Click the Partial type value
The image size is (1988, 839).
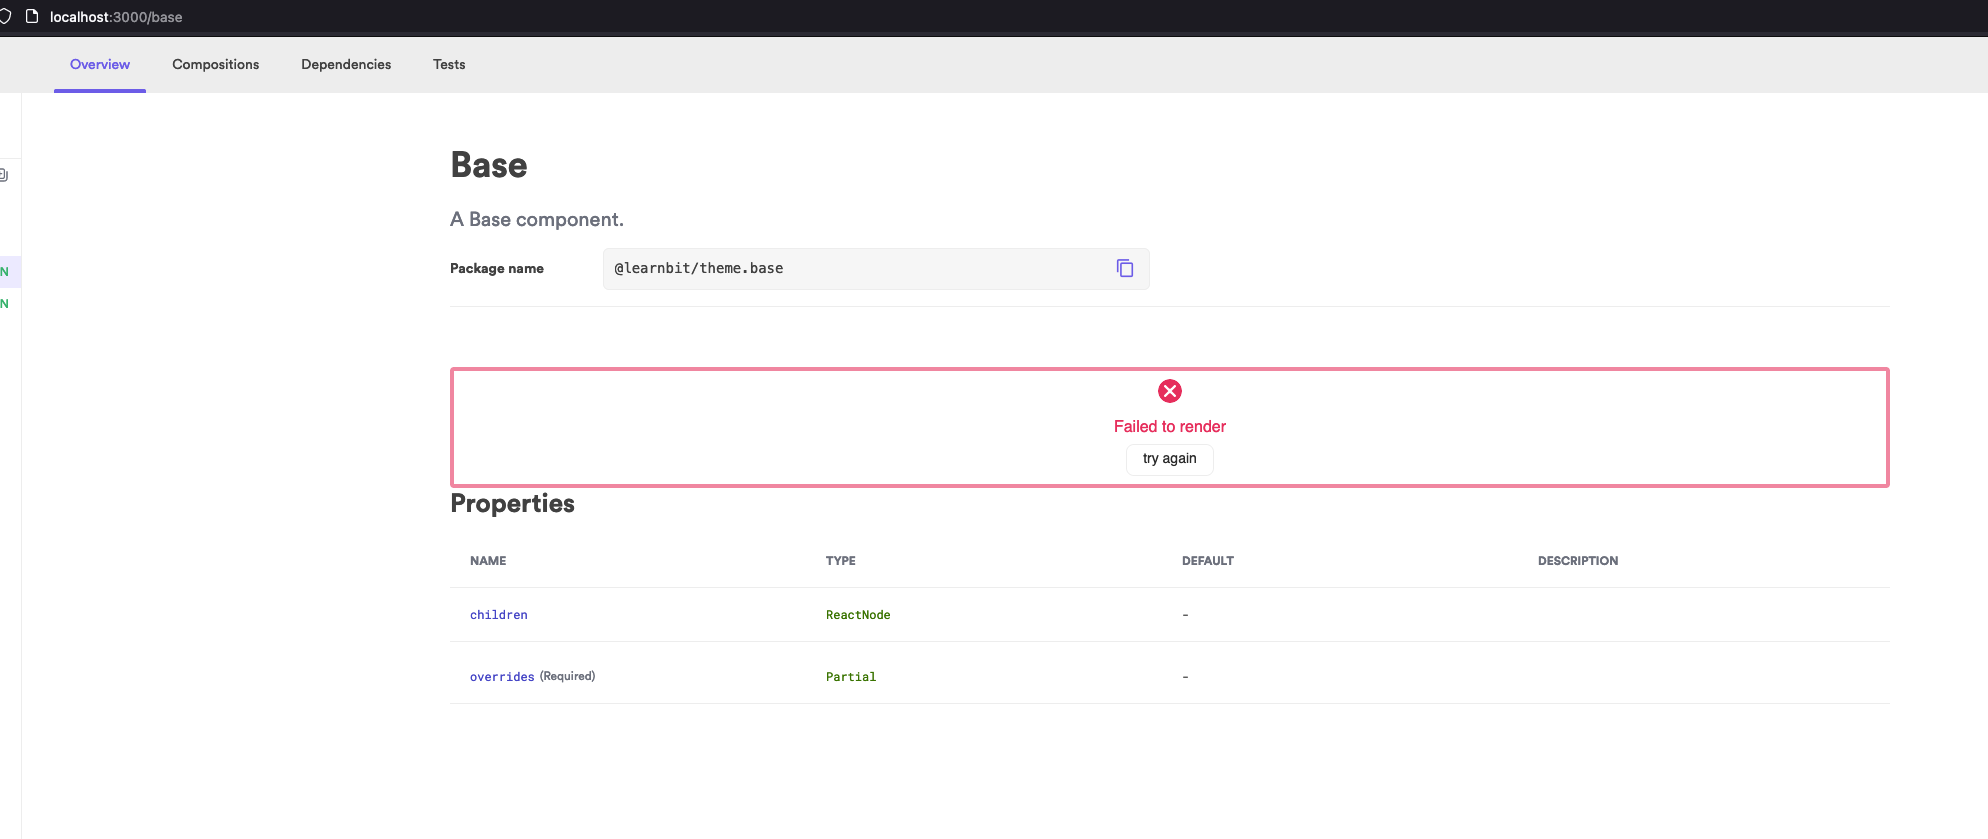[851, 677]
